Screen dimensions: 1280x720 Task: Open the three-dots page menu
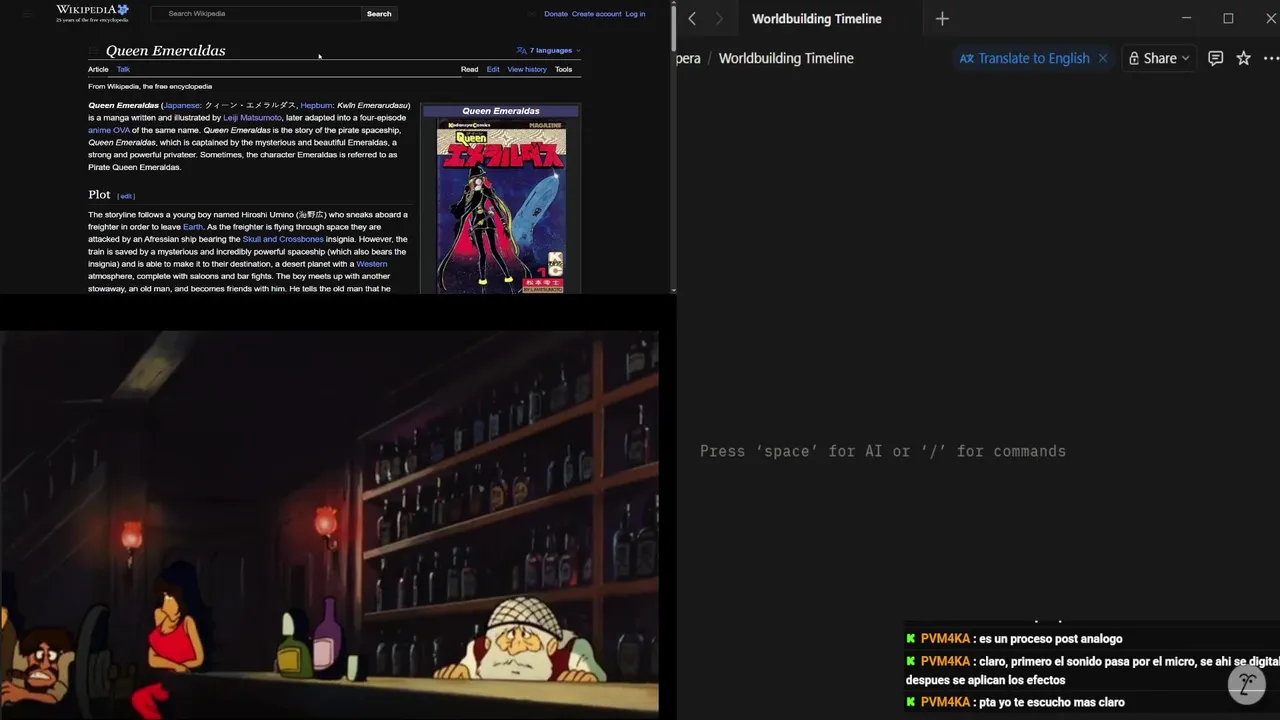click(x=1271, y=58)
